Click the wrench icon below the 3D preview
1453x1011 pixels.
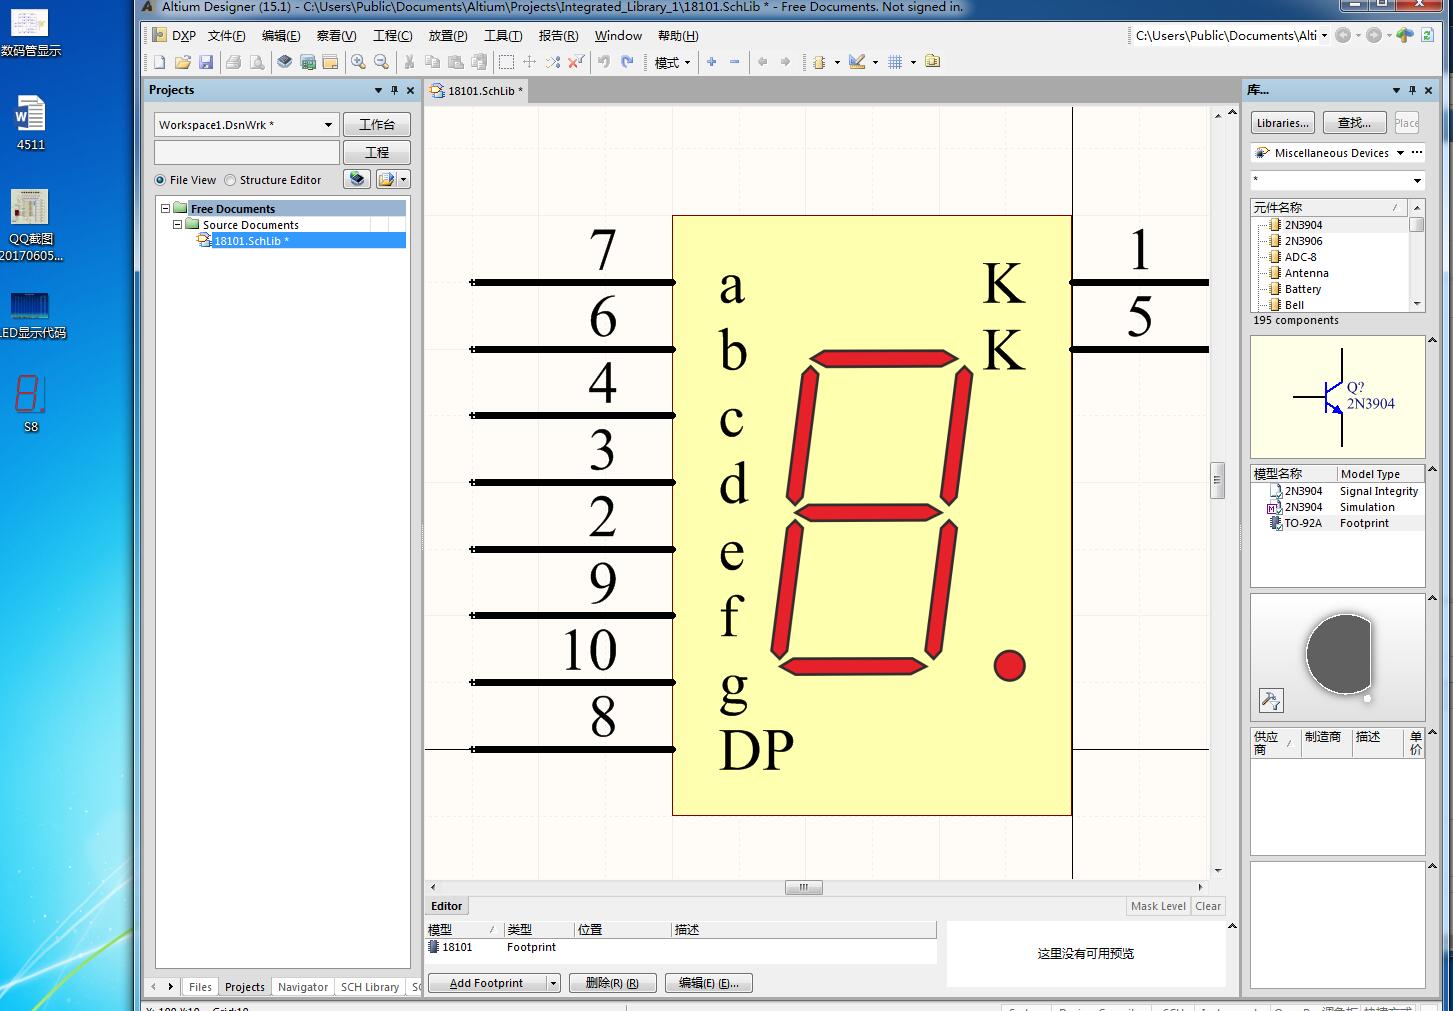(1271, 701)
